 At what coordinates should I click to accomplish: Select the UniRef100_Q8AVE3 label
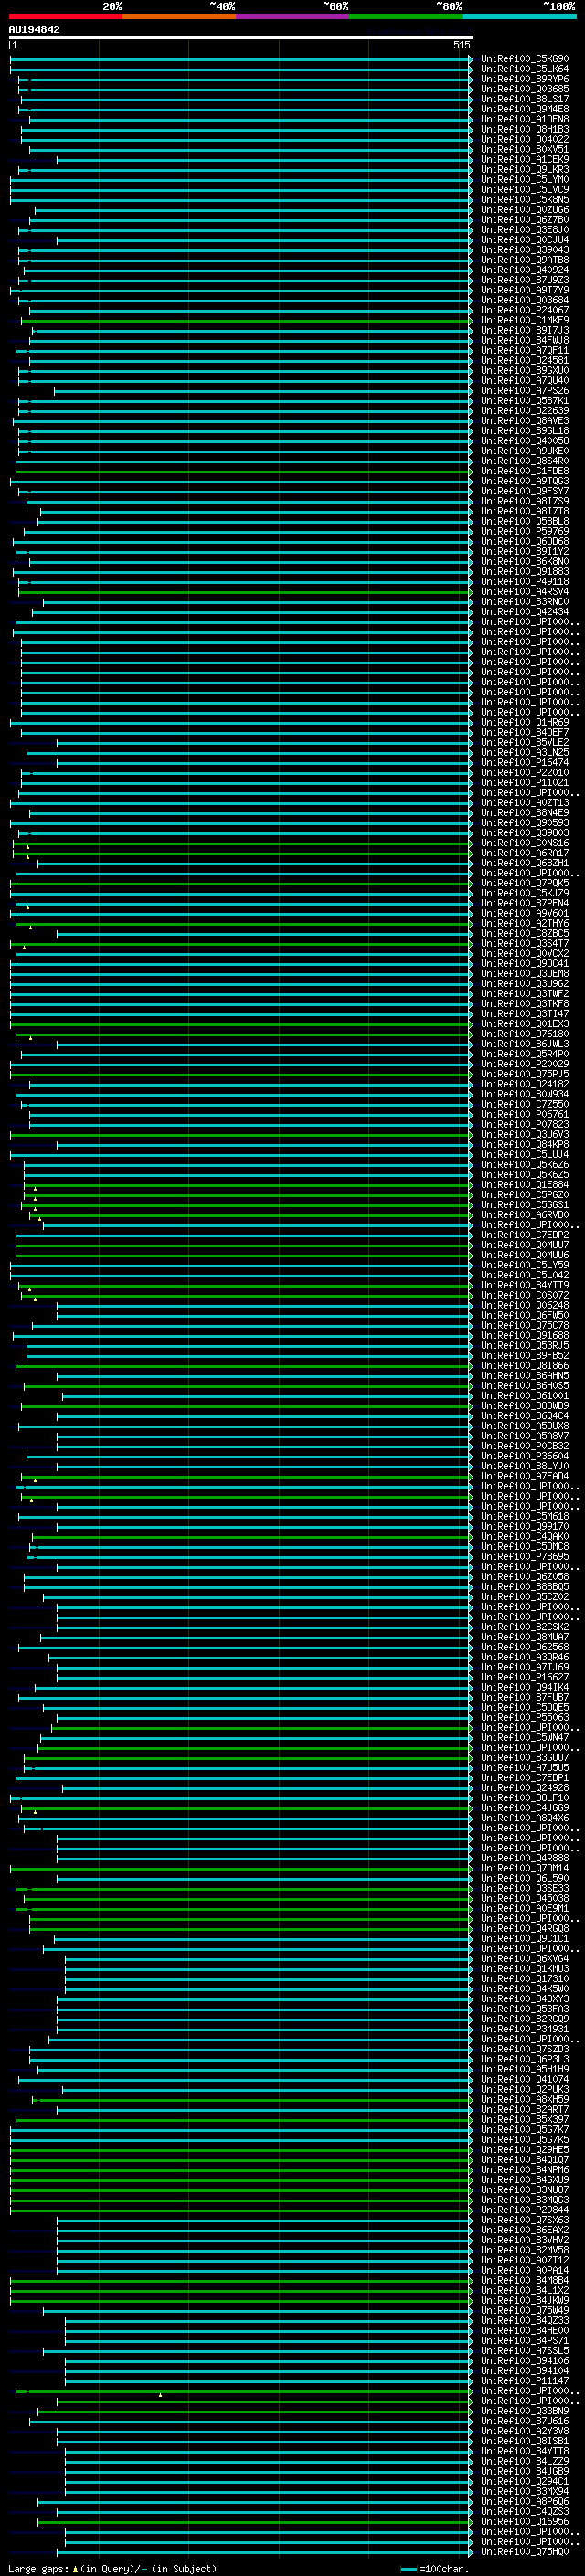(525, 421)
